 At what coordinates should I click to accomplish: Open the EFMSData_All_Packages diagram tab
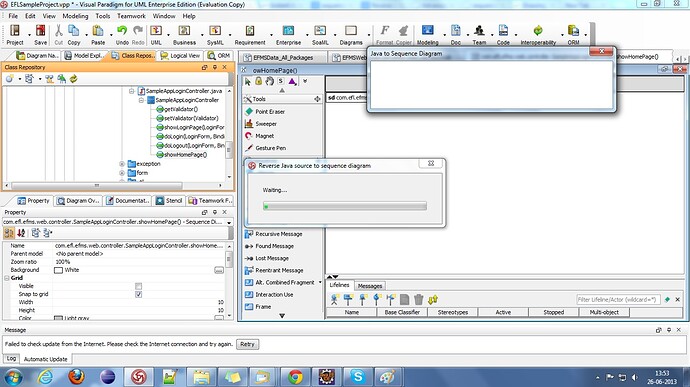click(283, 57)
